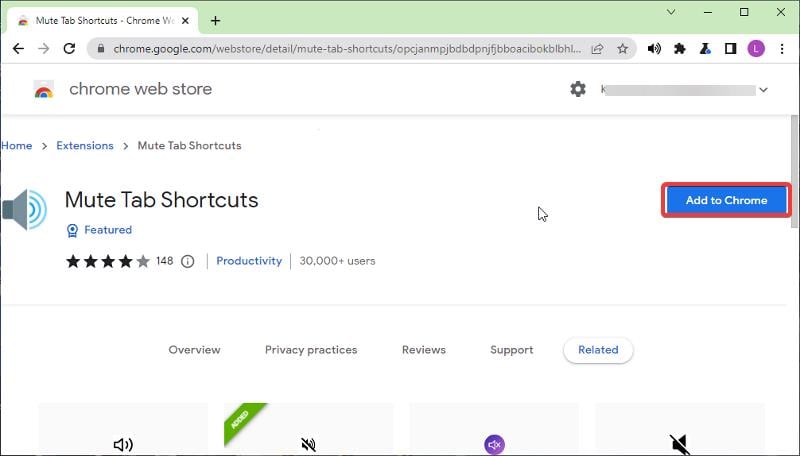Expand the account email dropdown arrow
Image resolution: width=800 pixels, height=456 pixels.
coord(763,90)
